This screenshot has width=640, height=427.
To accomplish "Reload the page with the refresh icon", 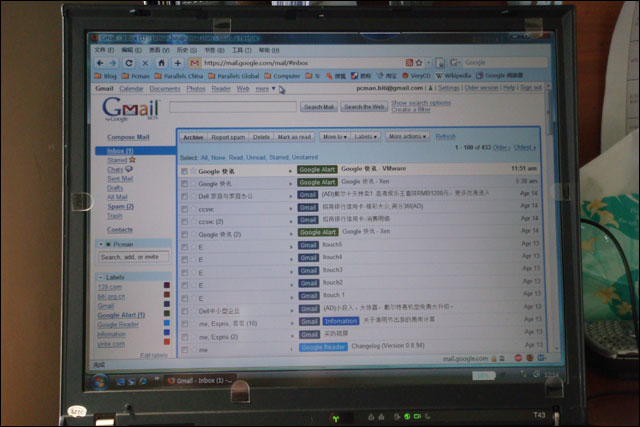I will pyautogui.click(x=129, y=63).
